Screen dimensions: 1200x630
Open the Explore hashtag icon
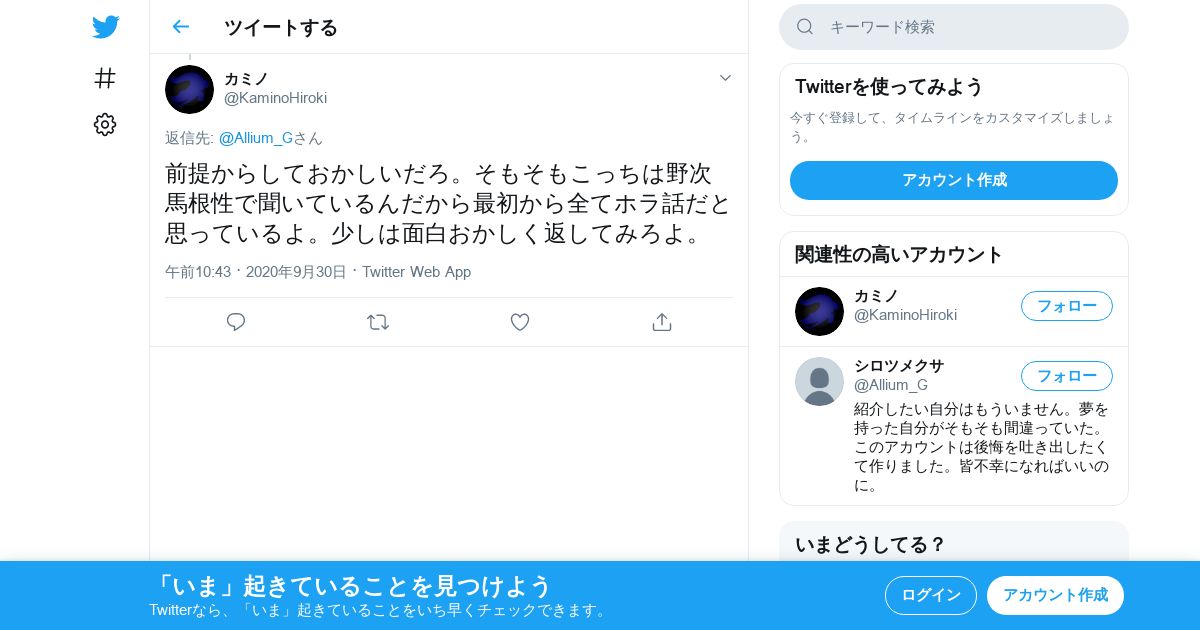click(x=105, y=78)
